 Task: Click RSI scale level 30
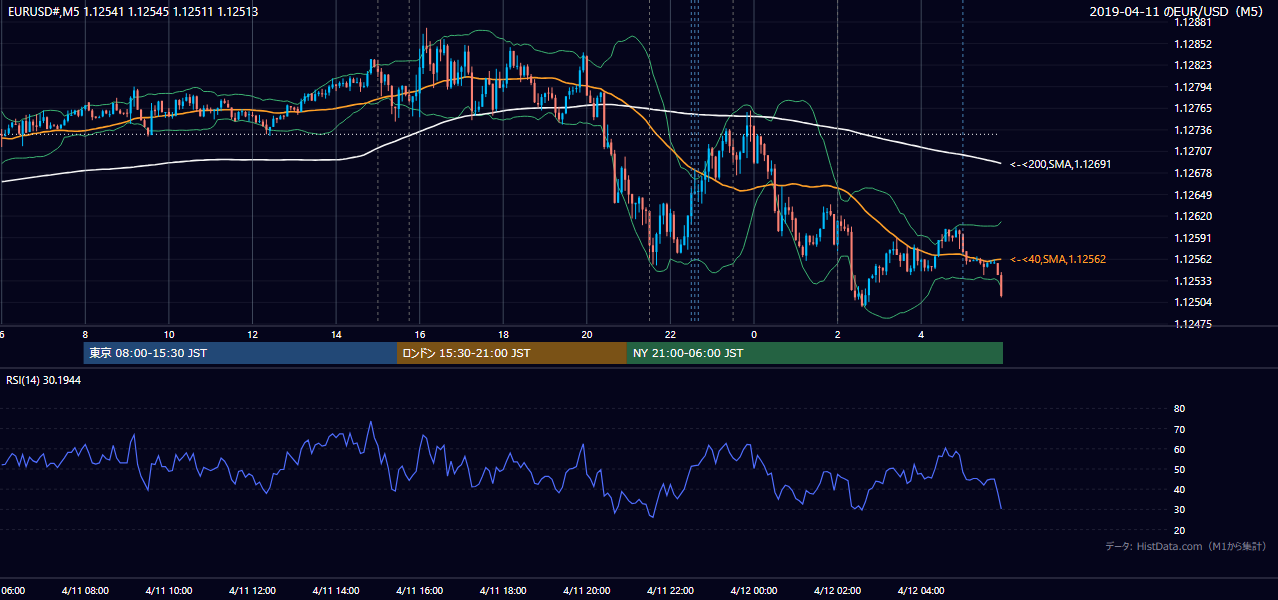(x=1179, y=509)
